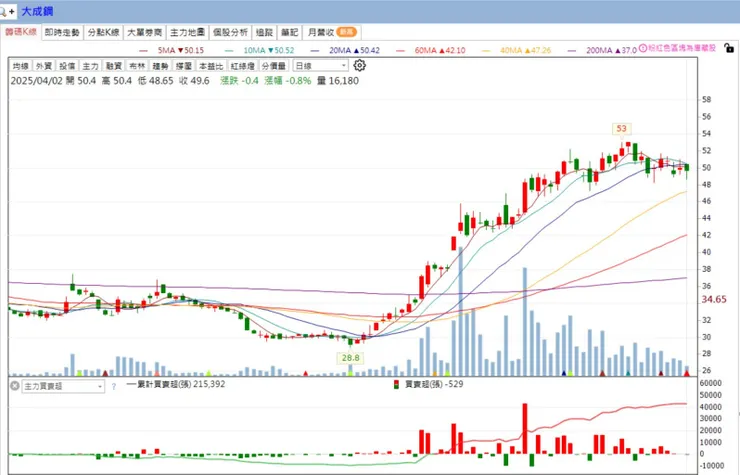Switch to the 追蹤 tab
The height and width of the screenshot is (475, 740).
pyautogui.click(x=264, y=32)
